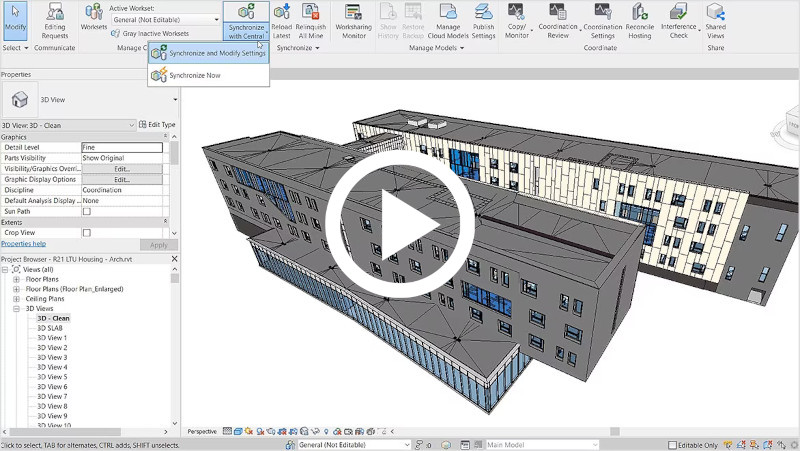Open Shared Views

click(715, 21)
